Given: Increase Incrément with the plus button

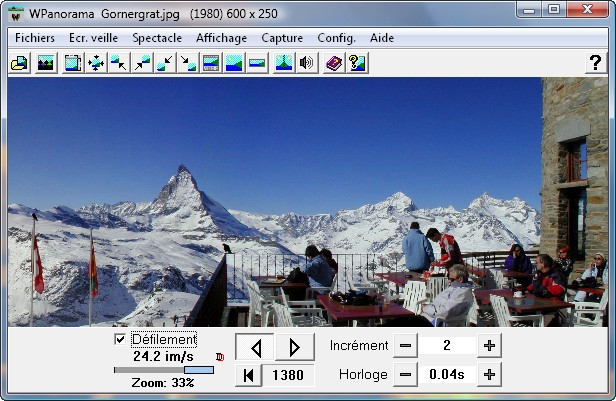Looking at the screenshot, I should click(x=489, y=346).
